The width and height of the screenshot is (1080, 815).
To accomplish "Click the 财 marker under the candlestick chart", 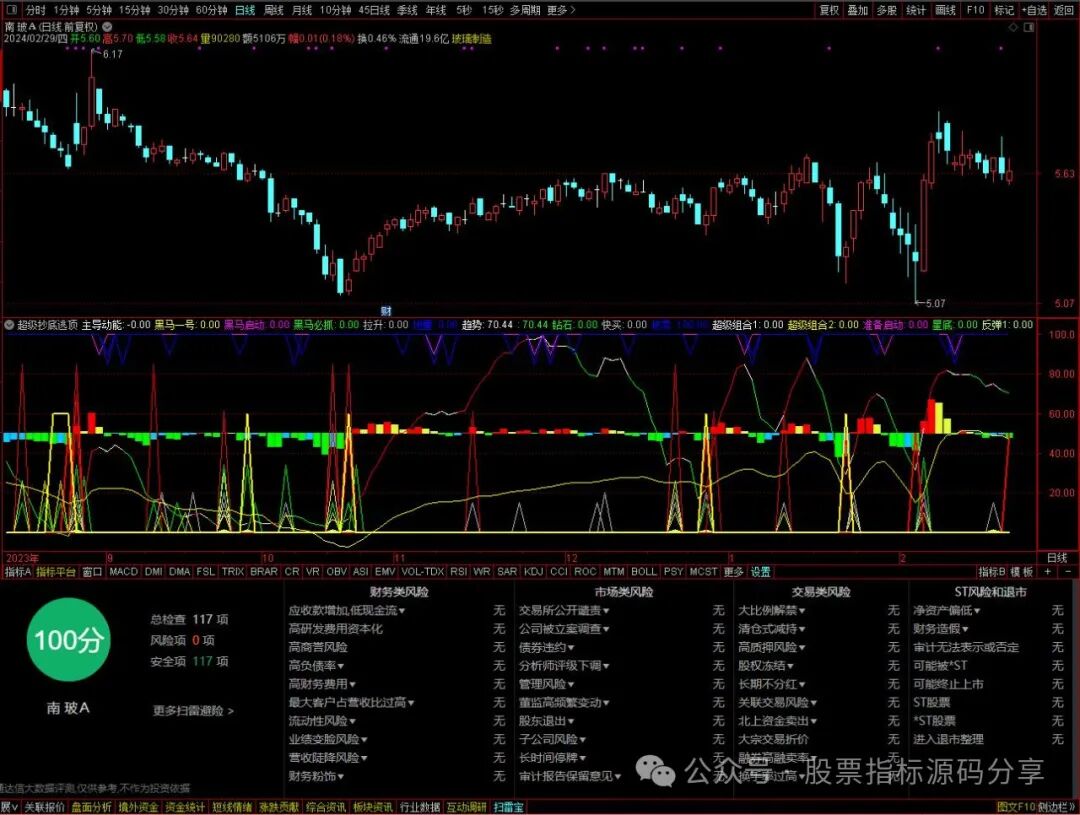I will pyautogui.click(x=386, y=311).
